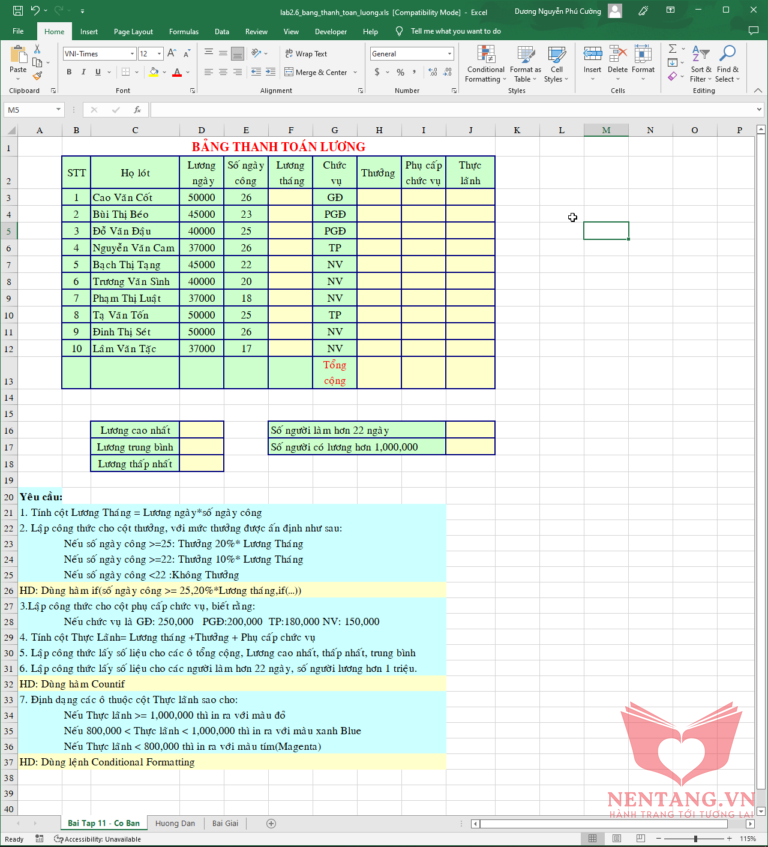Viewport: 768px width, 847px height.
Task: Click the Find & Select magnifier icon
Action: coord(727,58)
